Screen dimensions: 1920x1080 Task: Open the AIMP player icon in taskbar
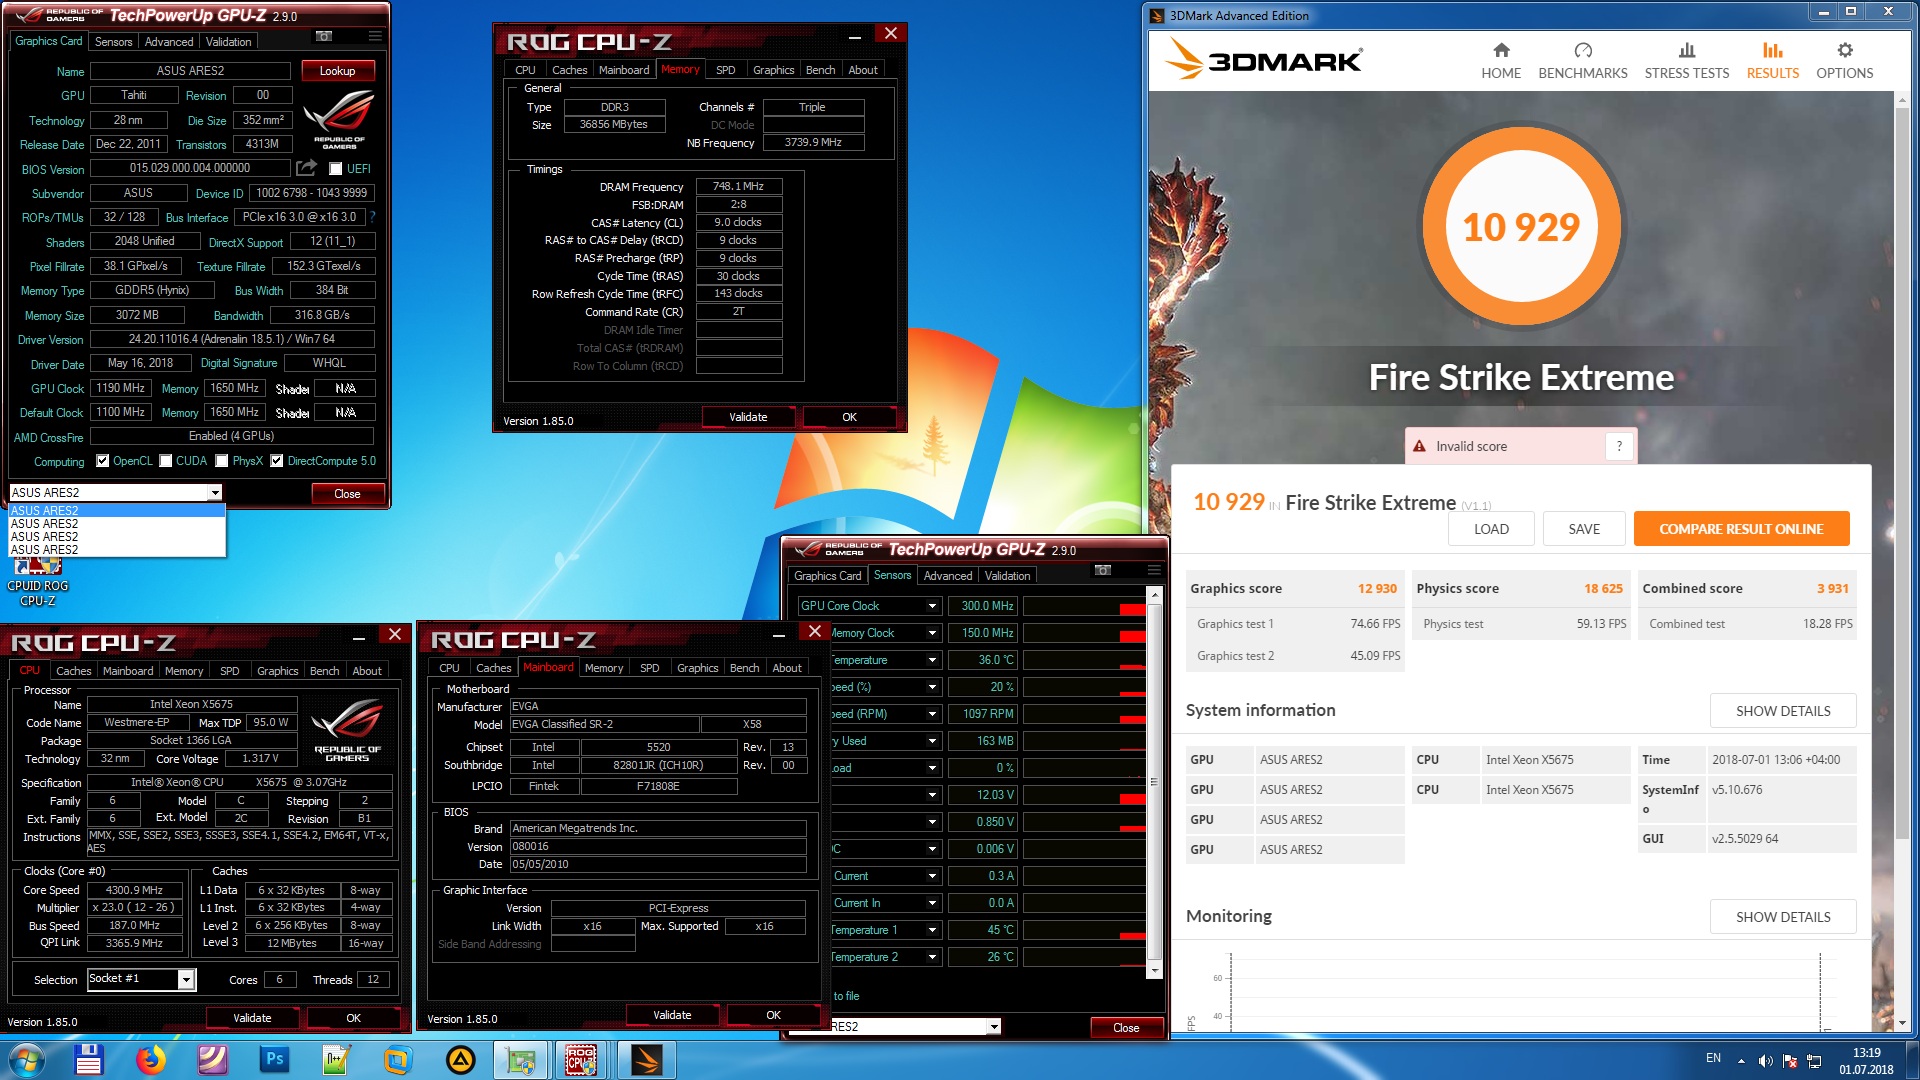point(460,1060)
